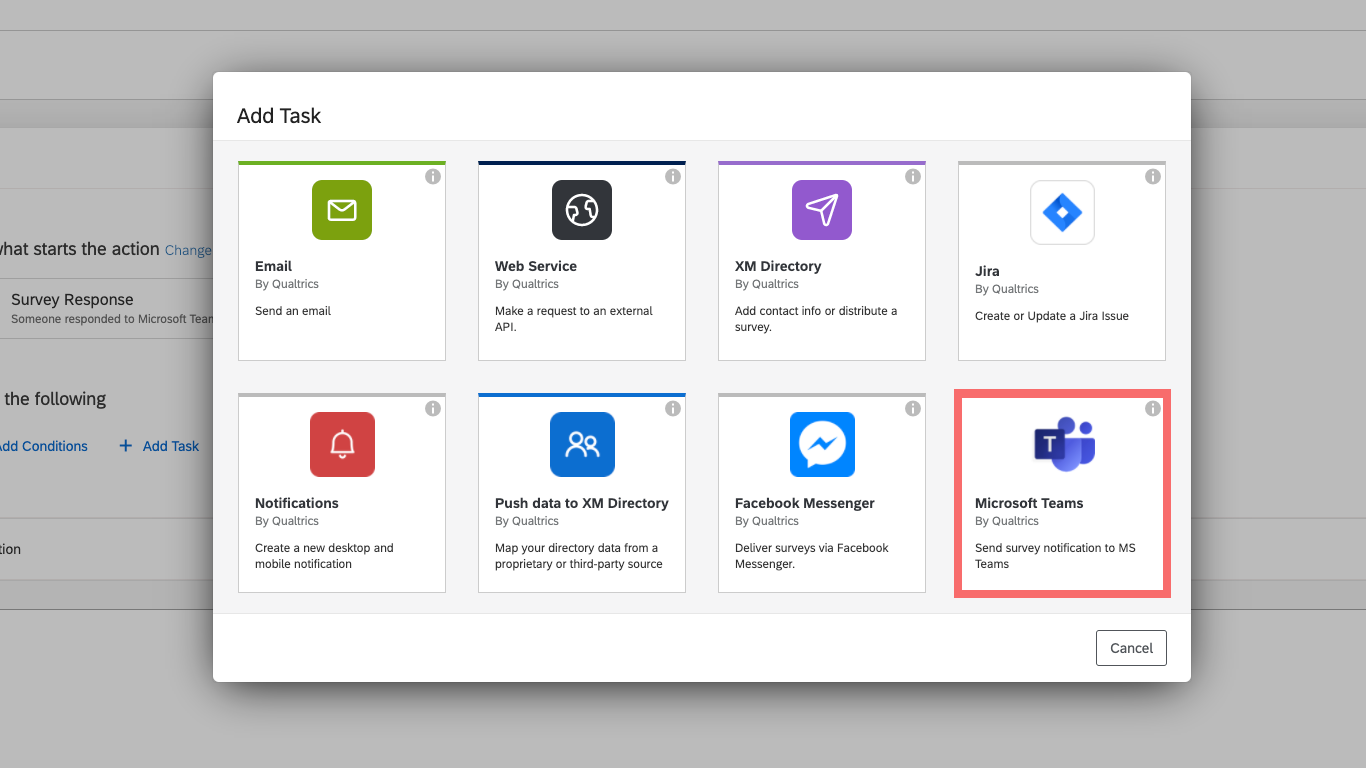
Task: Click the XM Directory card title
Action: [778, 266]
